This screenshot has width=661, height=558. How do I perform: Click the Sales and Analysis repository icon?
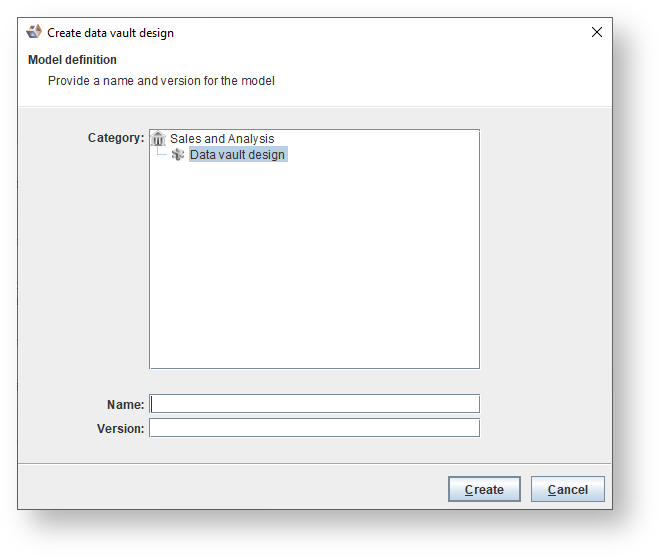158,139
